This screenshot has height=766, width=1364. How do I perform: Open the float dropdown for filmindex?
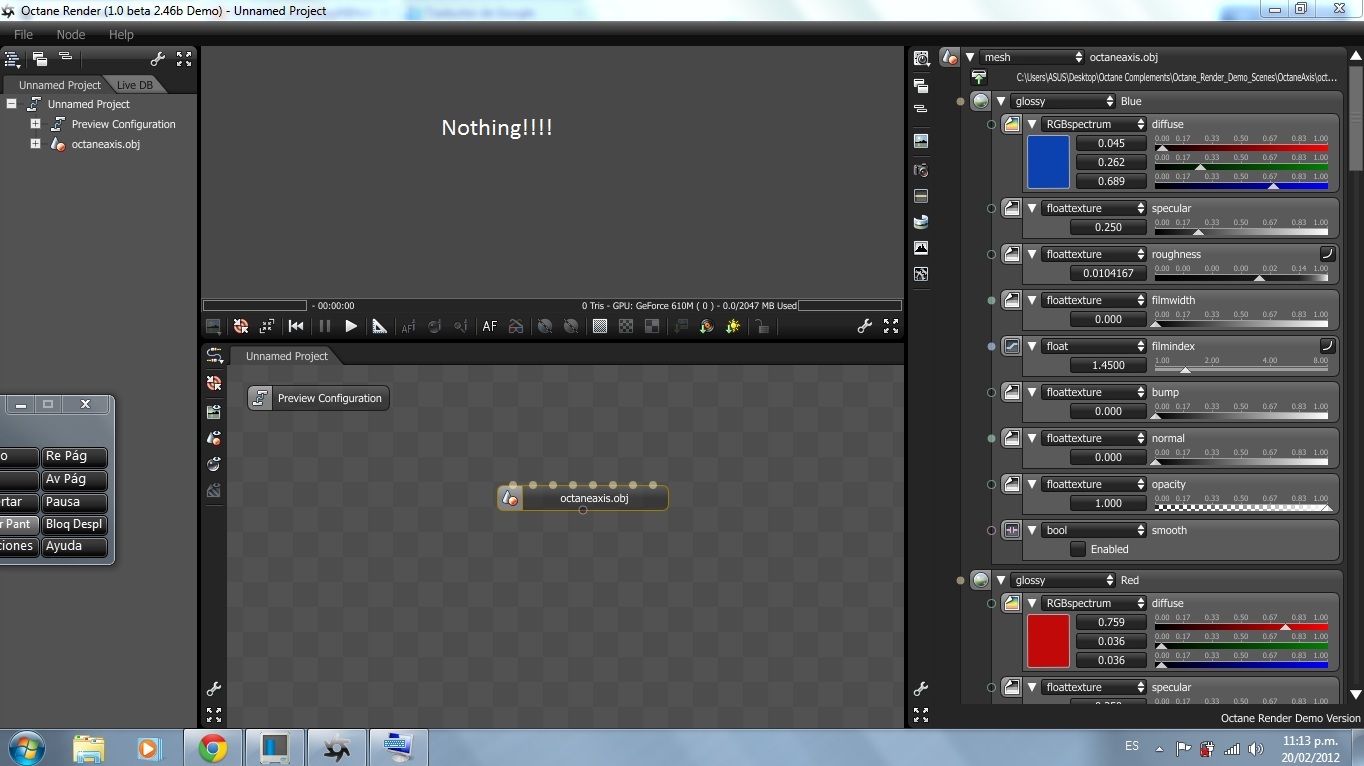pyautogui.click(x=1094, y=346)
